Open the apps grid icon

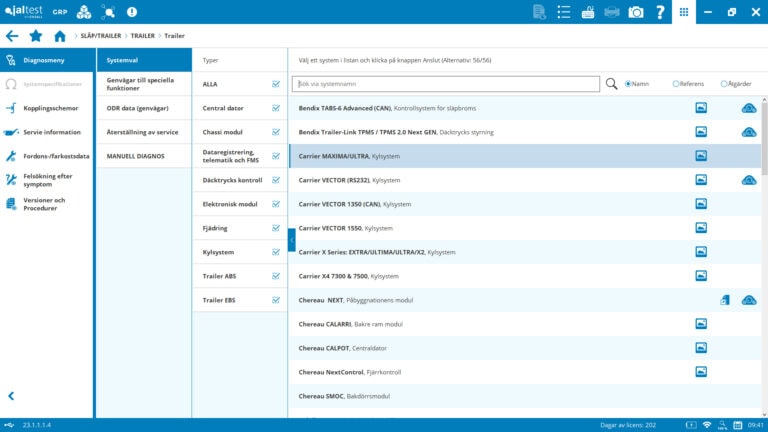coord(684,12)
